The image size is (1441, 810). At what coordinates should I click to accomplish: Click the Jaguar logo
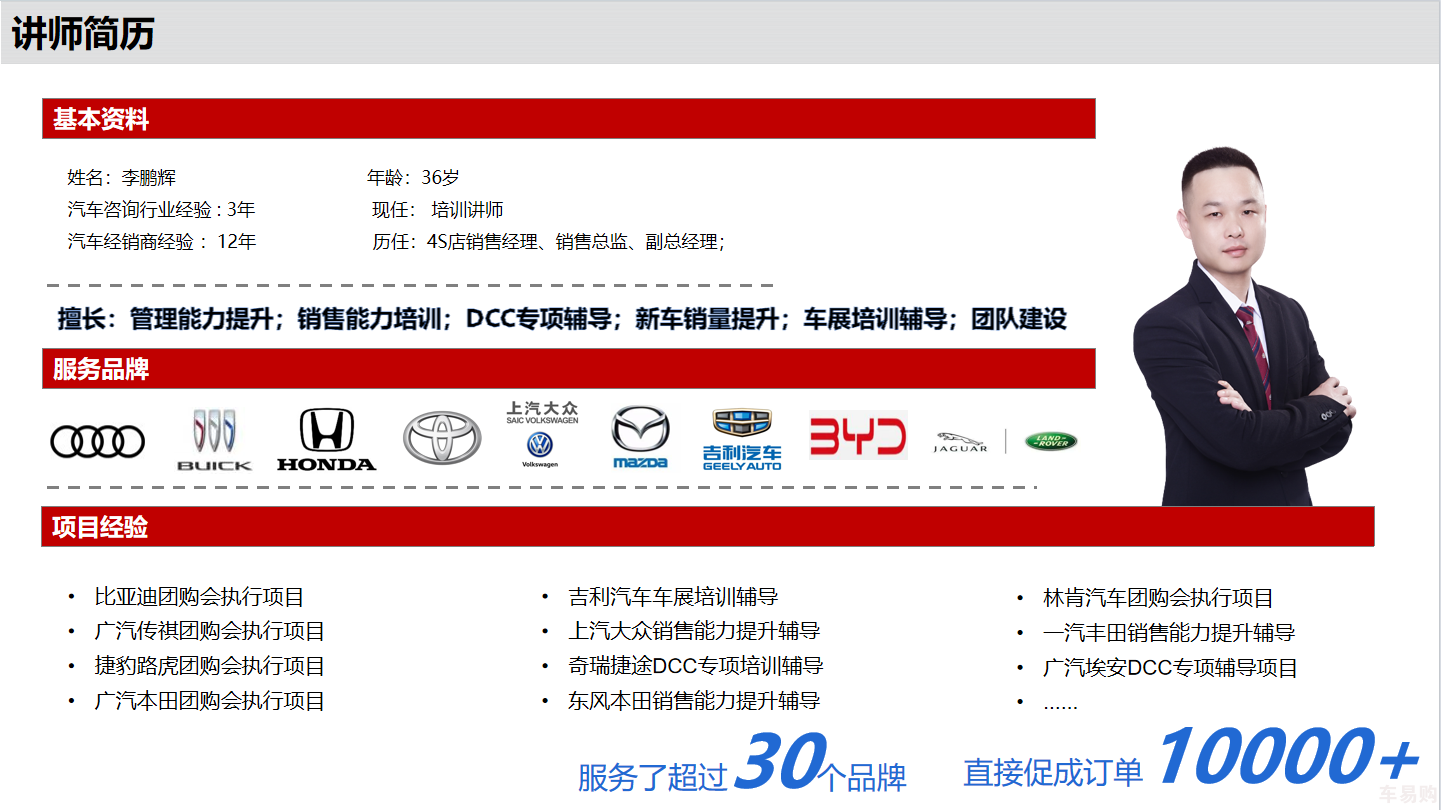point(961,442)
